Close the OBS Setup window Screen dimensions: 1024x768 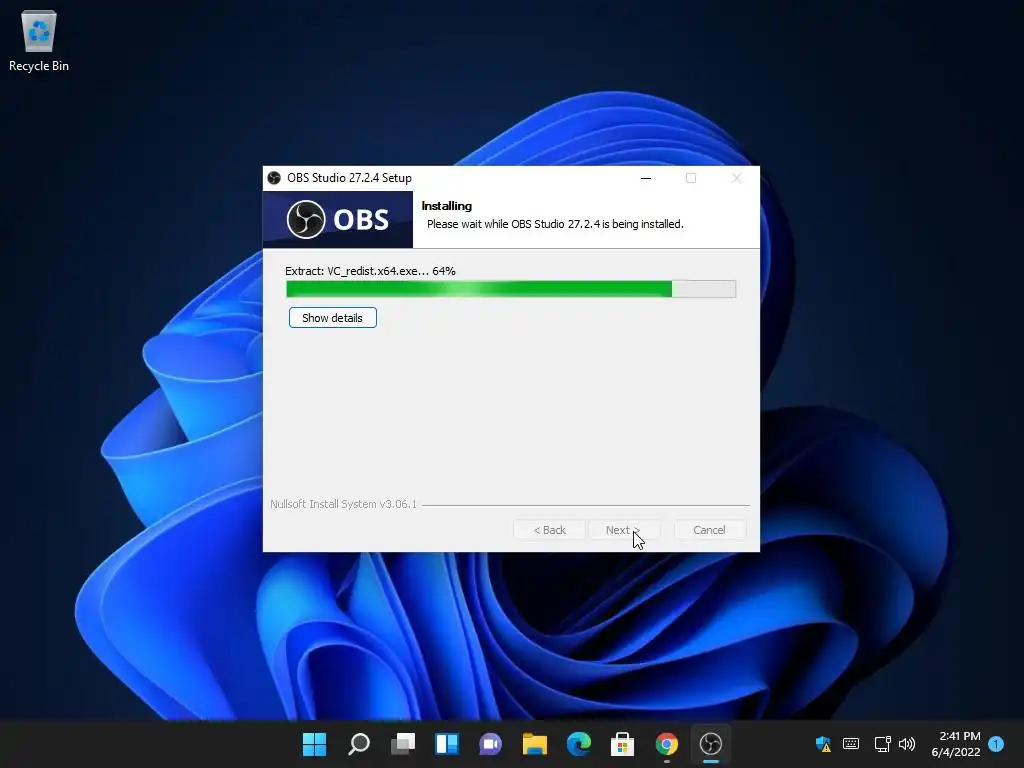(x=737, y=178)
